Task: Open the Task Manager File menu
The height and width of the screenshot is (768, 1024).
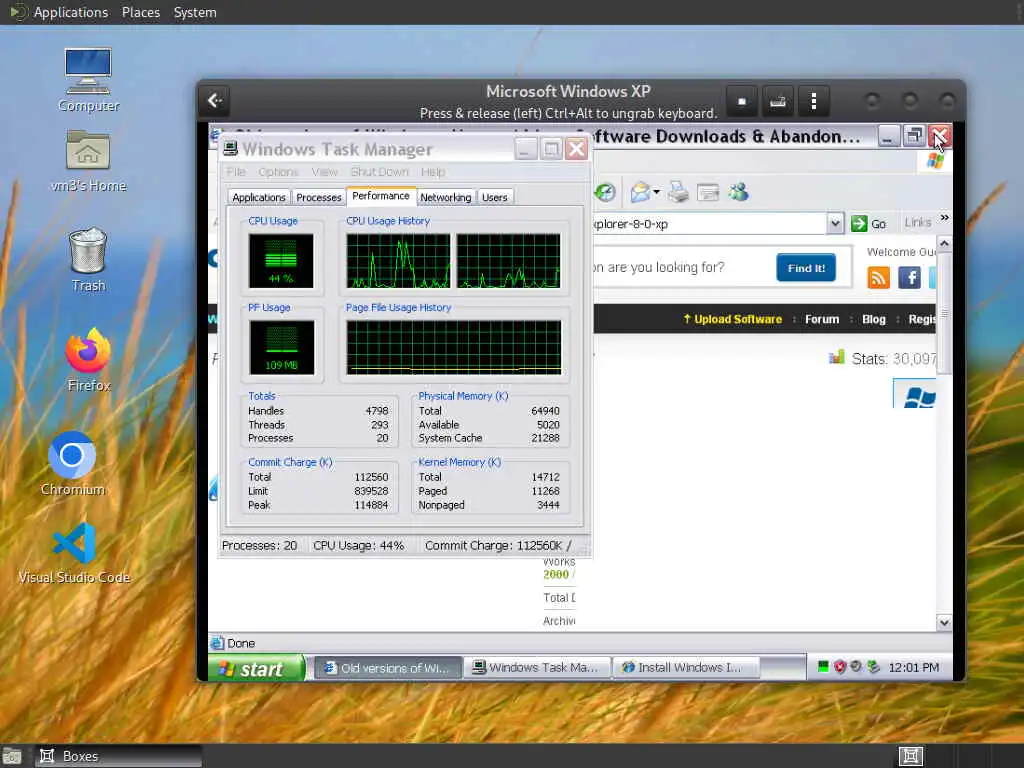Action: 236,172
